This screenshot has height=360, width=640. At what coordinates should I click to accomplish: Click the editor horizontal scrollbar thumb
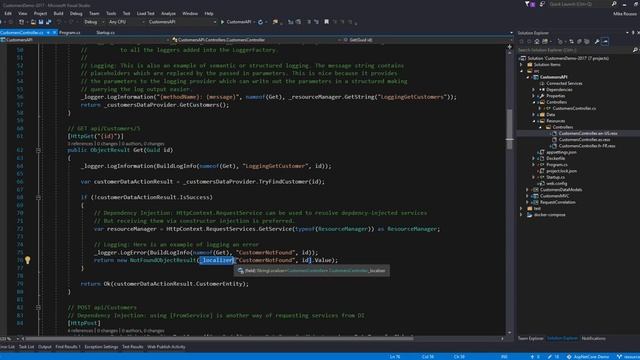click(220, 338)
